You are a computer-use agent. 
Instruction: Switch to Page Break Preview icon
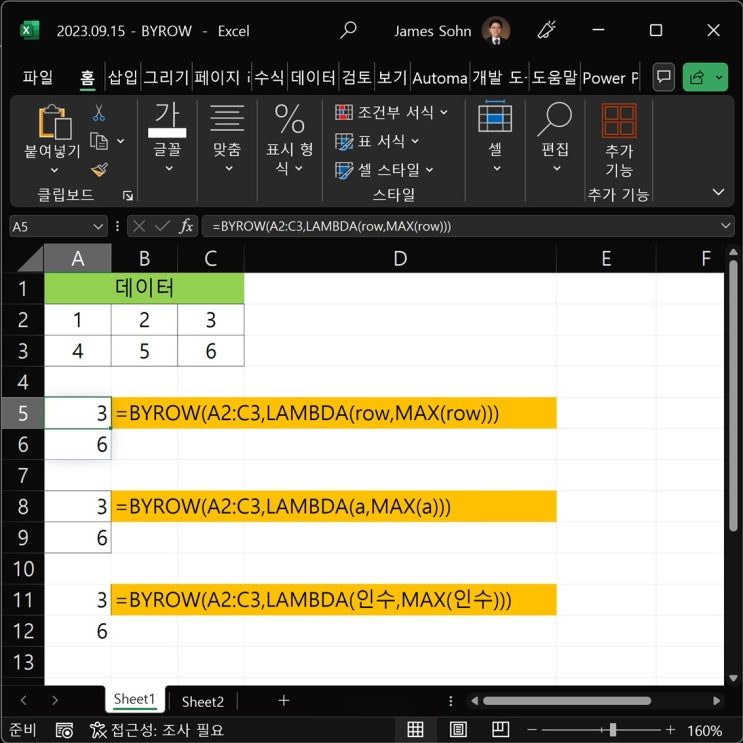pos(500,729)
